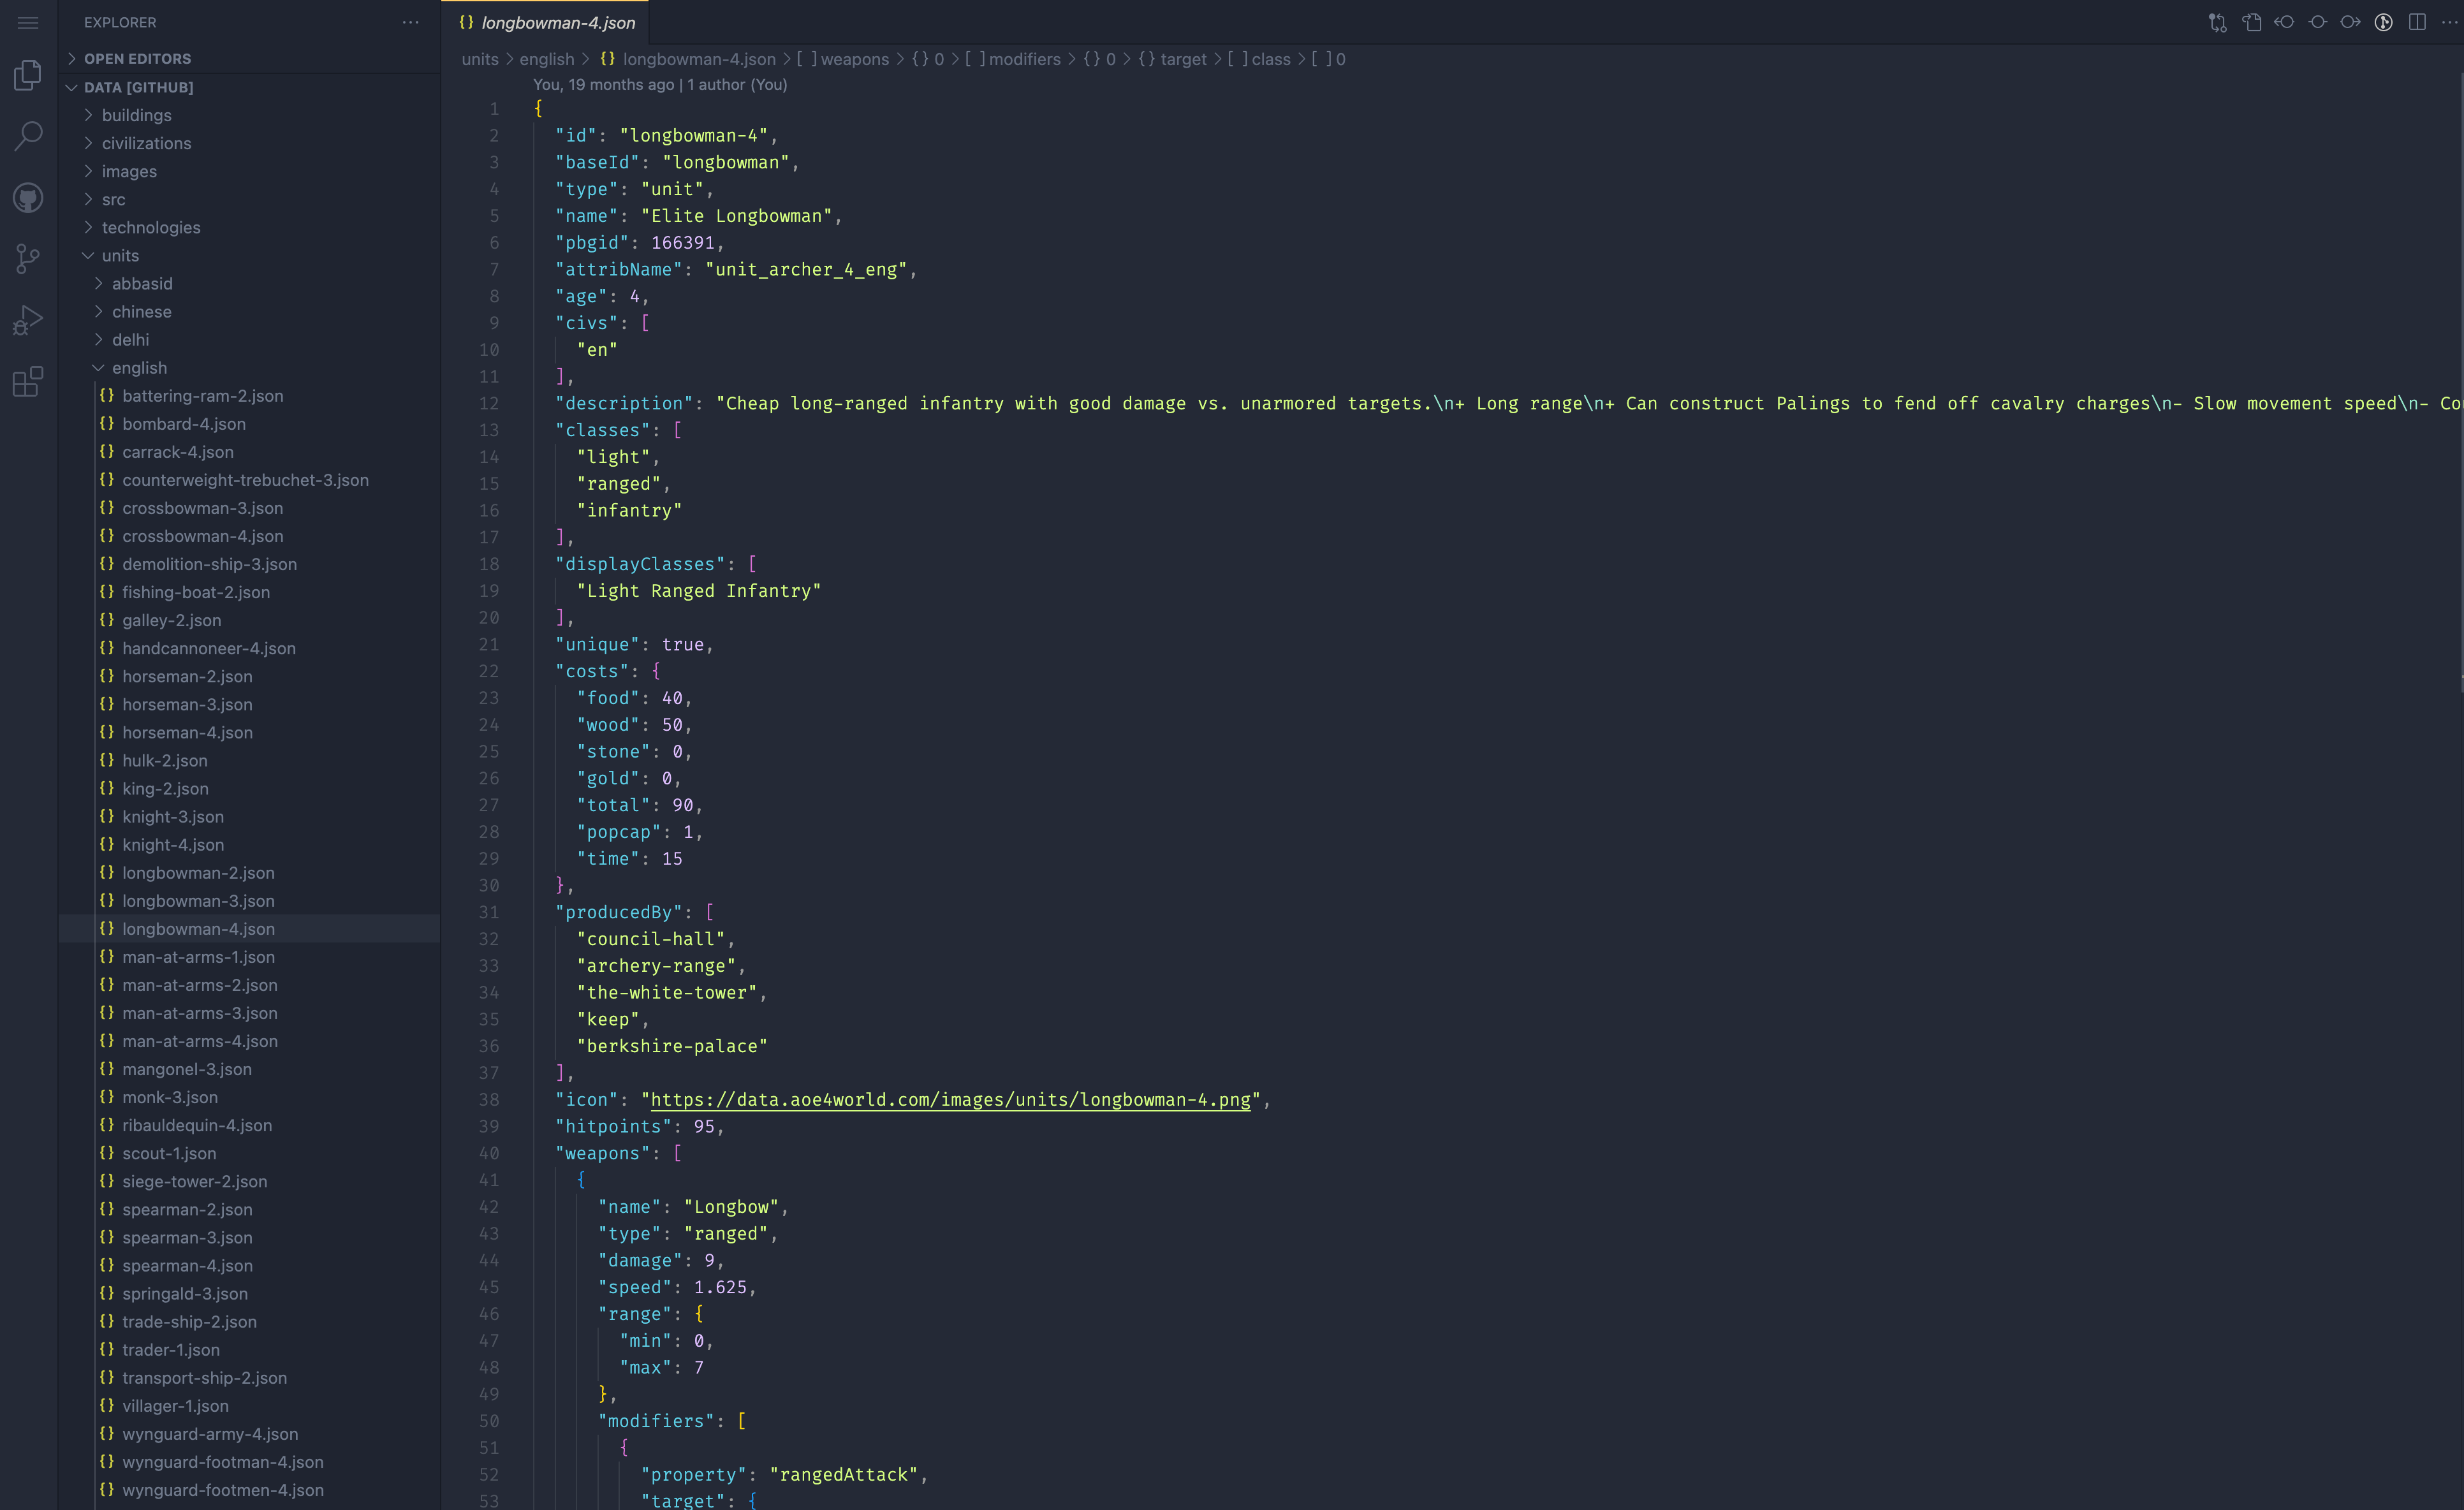Toggle the split editor layout icon
The width and height of the screenshot is (2464, 1510).
tap(2417, 22)
